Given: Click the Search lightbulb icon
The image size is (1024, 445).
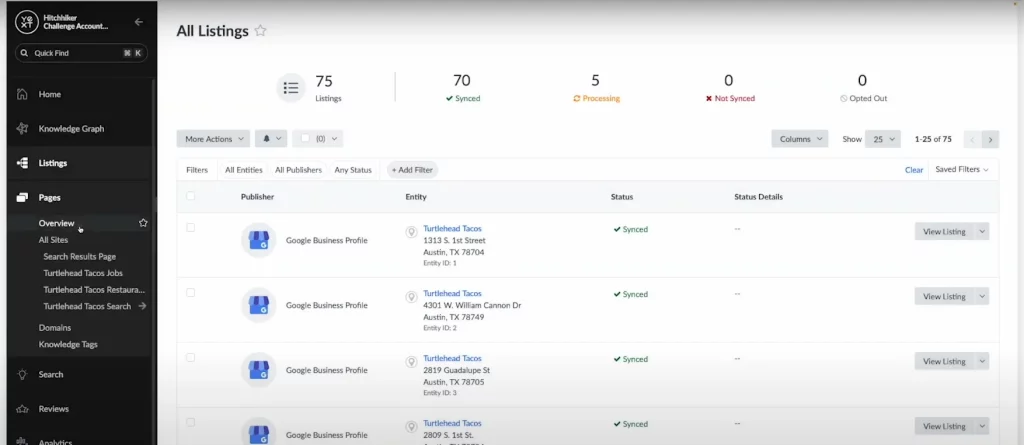Looking at the screenshot, I should (x=22, y=374).
